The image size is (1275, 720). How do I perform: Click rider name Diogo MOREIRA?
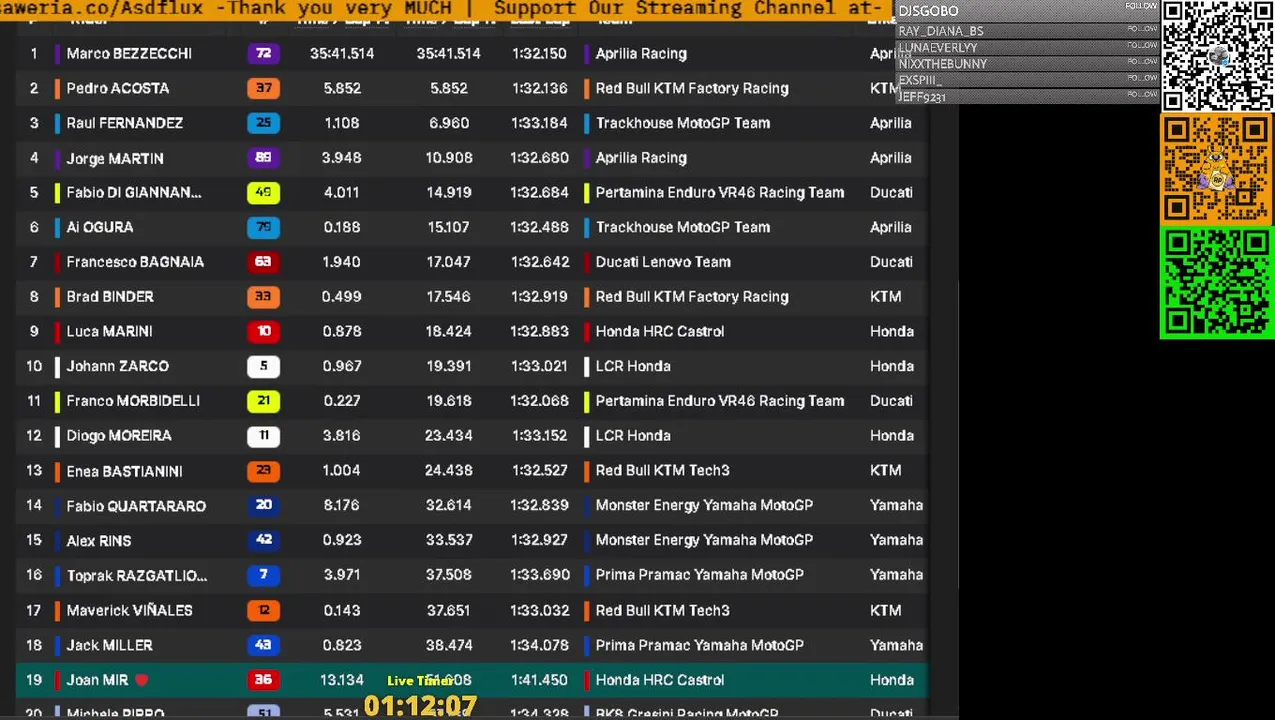119,436
